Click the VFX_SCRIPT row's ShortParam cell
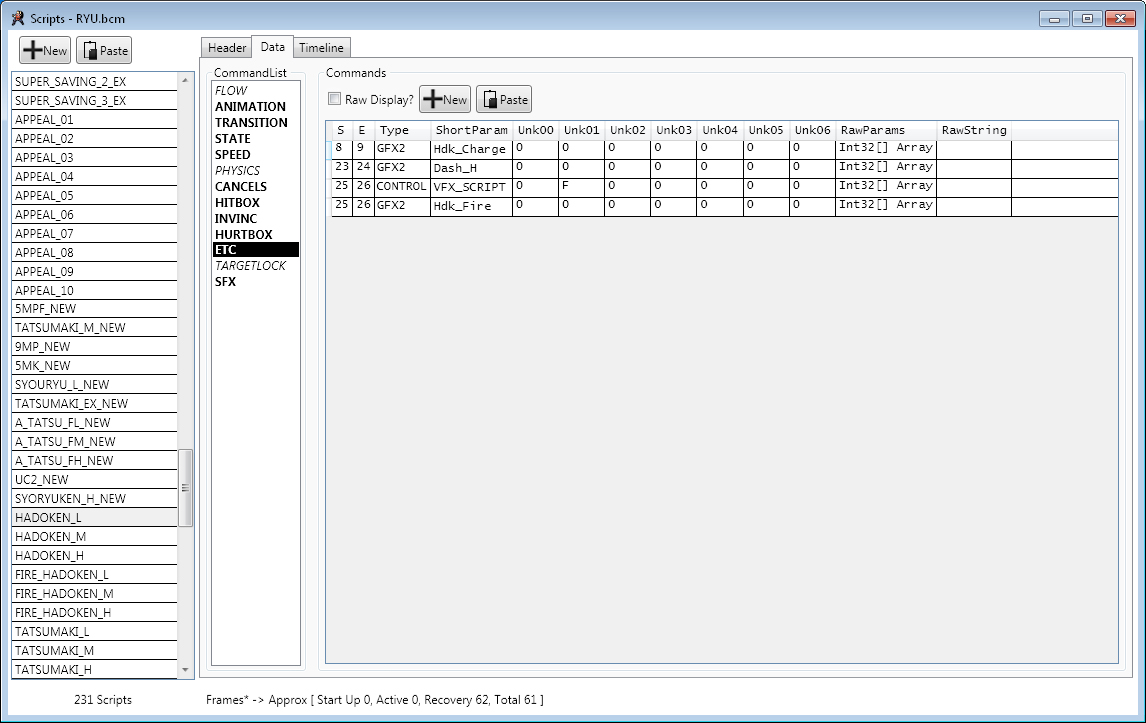Image resolution: width=1146 pixels, height=723 pixels. click(470, 187)
